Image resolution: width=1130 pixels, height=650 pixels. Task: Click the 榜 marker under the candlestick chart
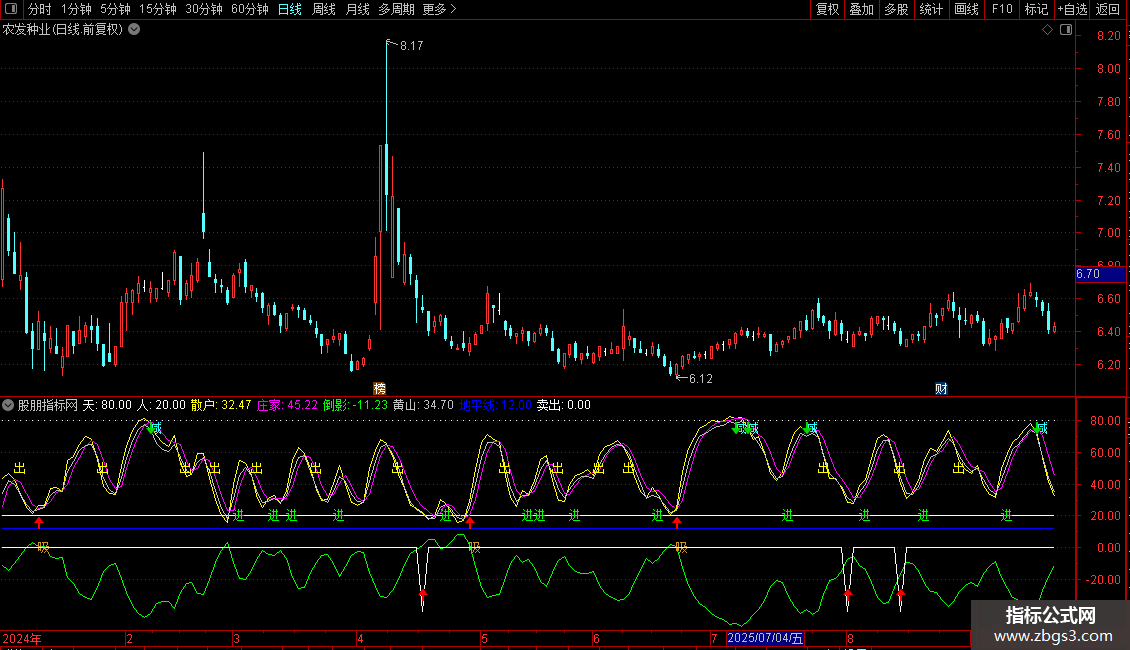379,388
